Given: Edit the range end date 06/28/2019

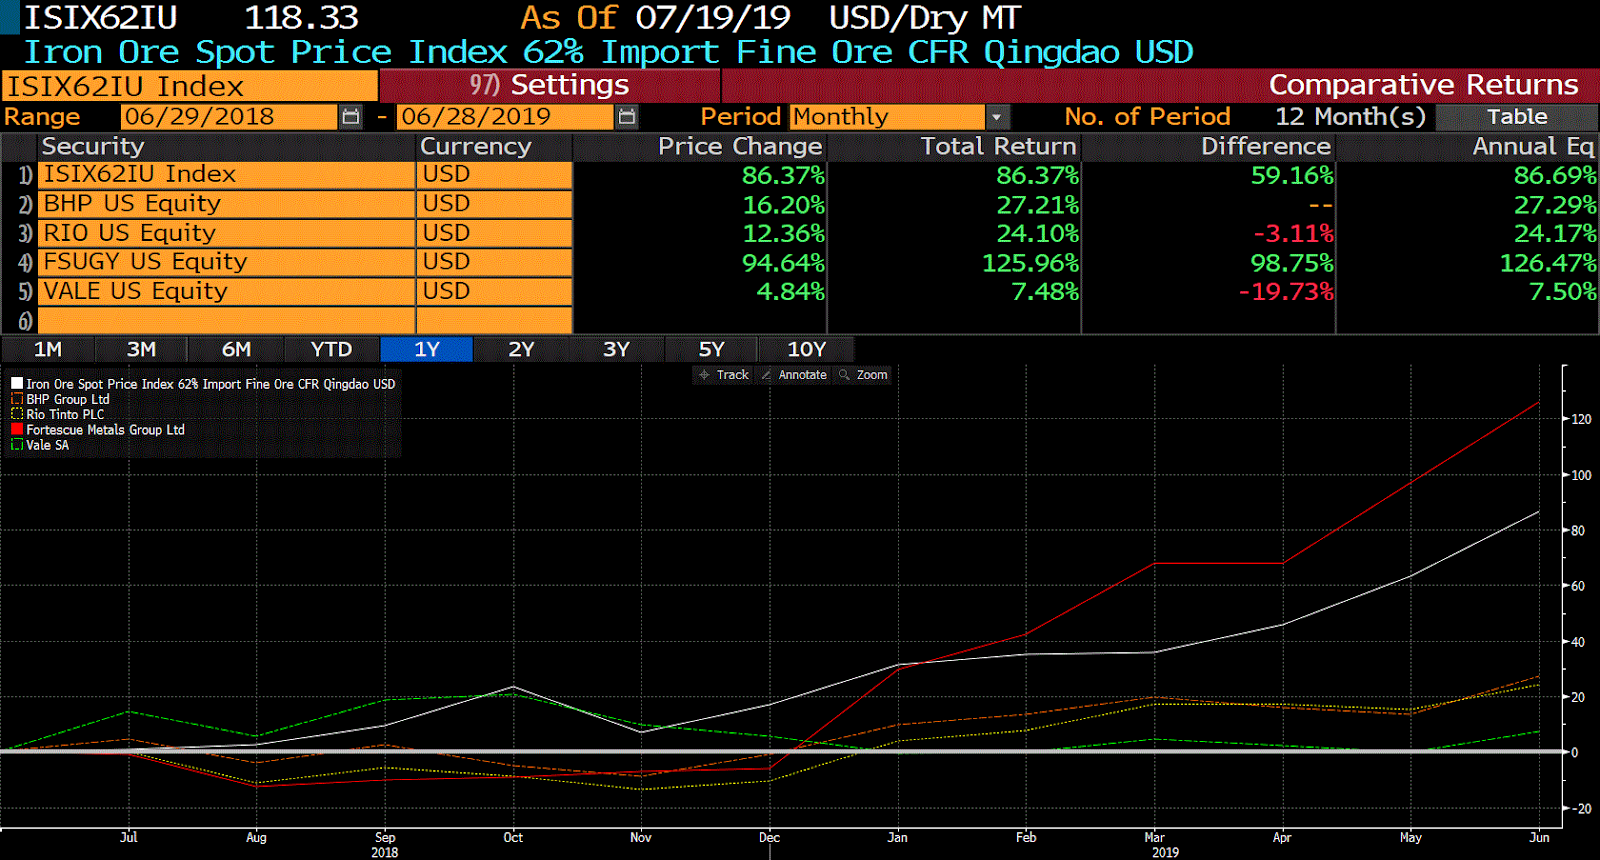Looking at the screenshot, I should click(x=505, y=117).
